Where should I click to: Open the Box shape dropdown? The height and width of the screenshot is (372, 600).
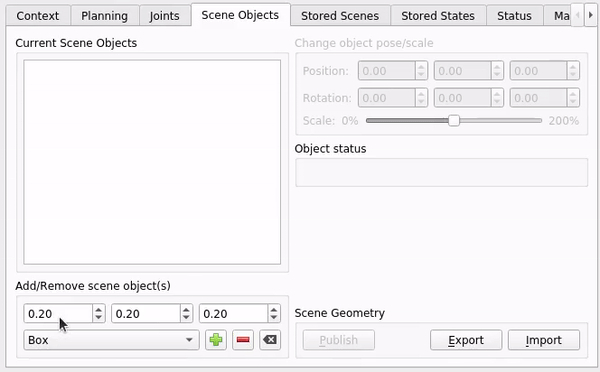[x=111, y=340]
